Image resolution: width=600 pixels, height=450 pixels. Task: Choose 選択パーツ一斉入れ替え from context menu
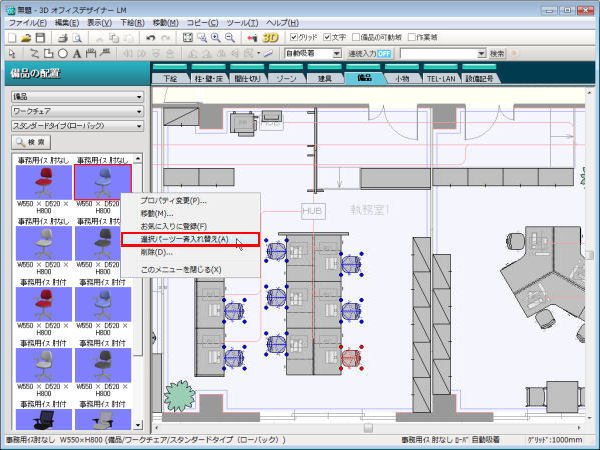click(x=189, y=240)
